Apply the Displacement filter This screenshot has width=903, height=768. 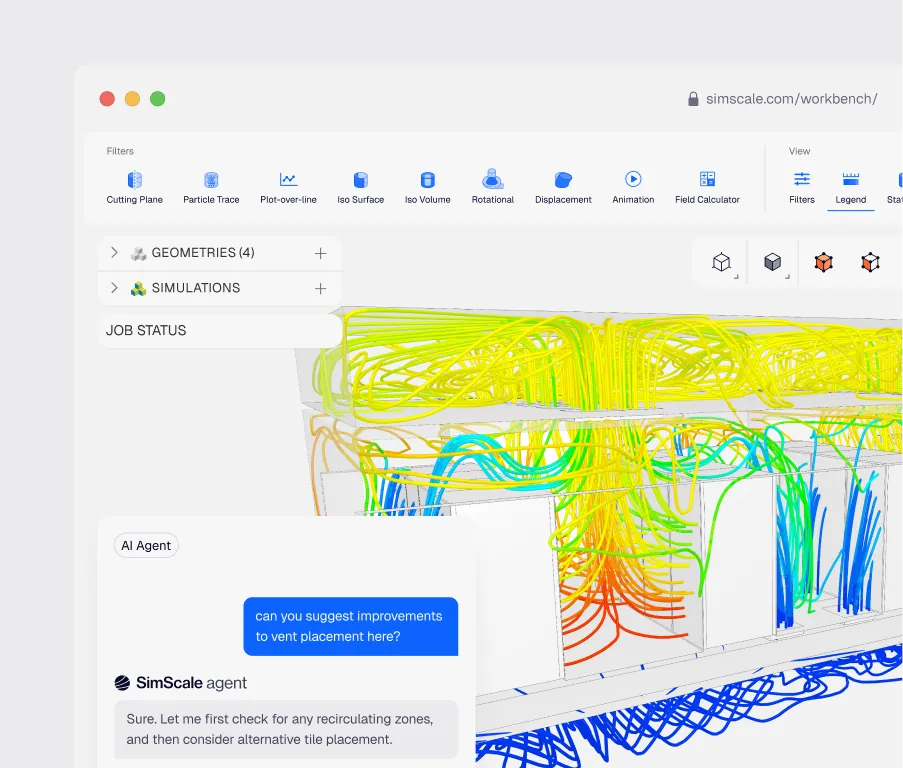tap(563, 188)
